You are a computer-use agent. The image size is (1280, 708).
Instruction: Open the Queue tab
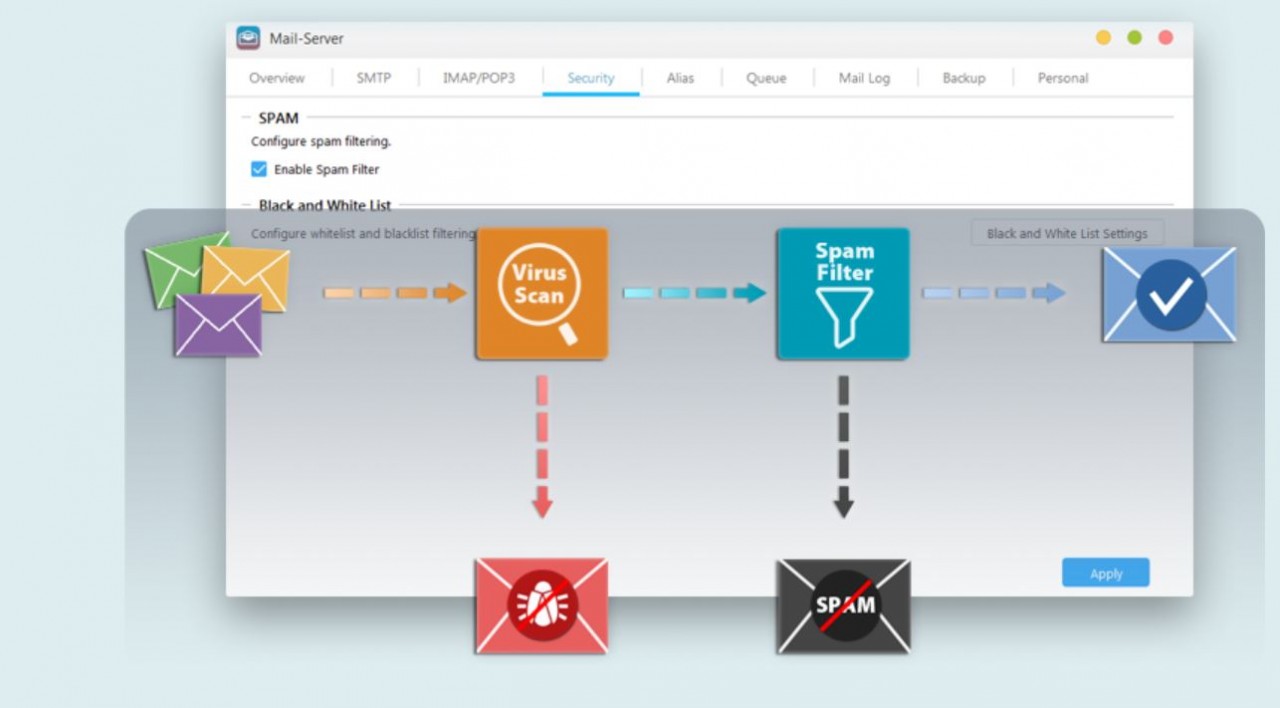point(766,78)
